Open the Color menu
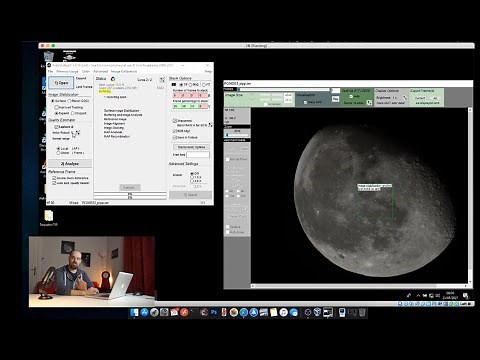Viewport: 480px width, 360px height. [x=86, y=71]
